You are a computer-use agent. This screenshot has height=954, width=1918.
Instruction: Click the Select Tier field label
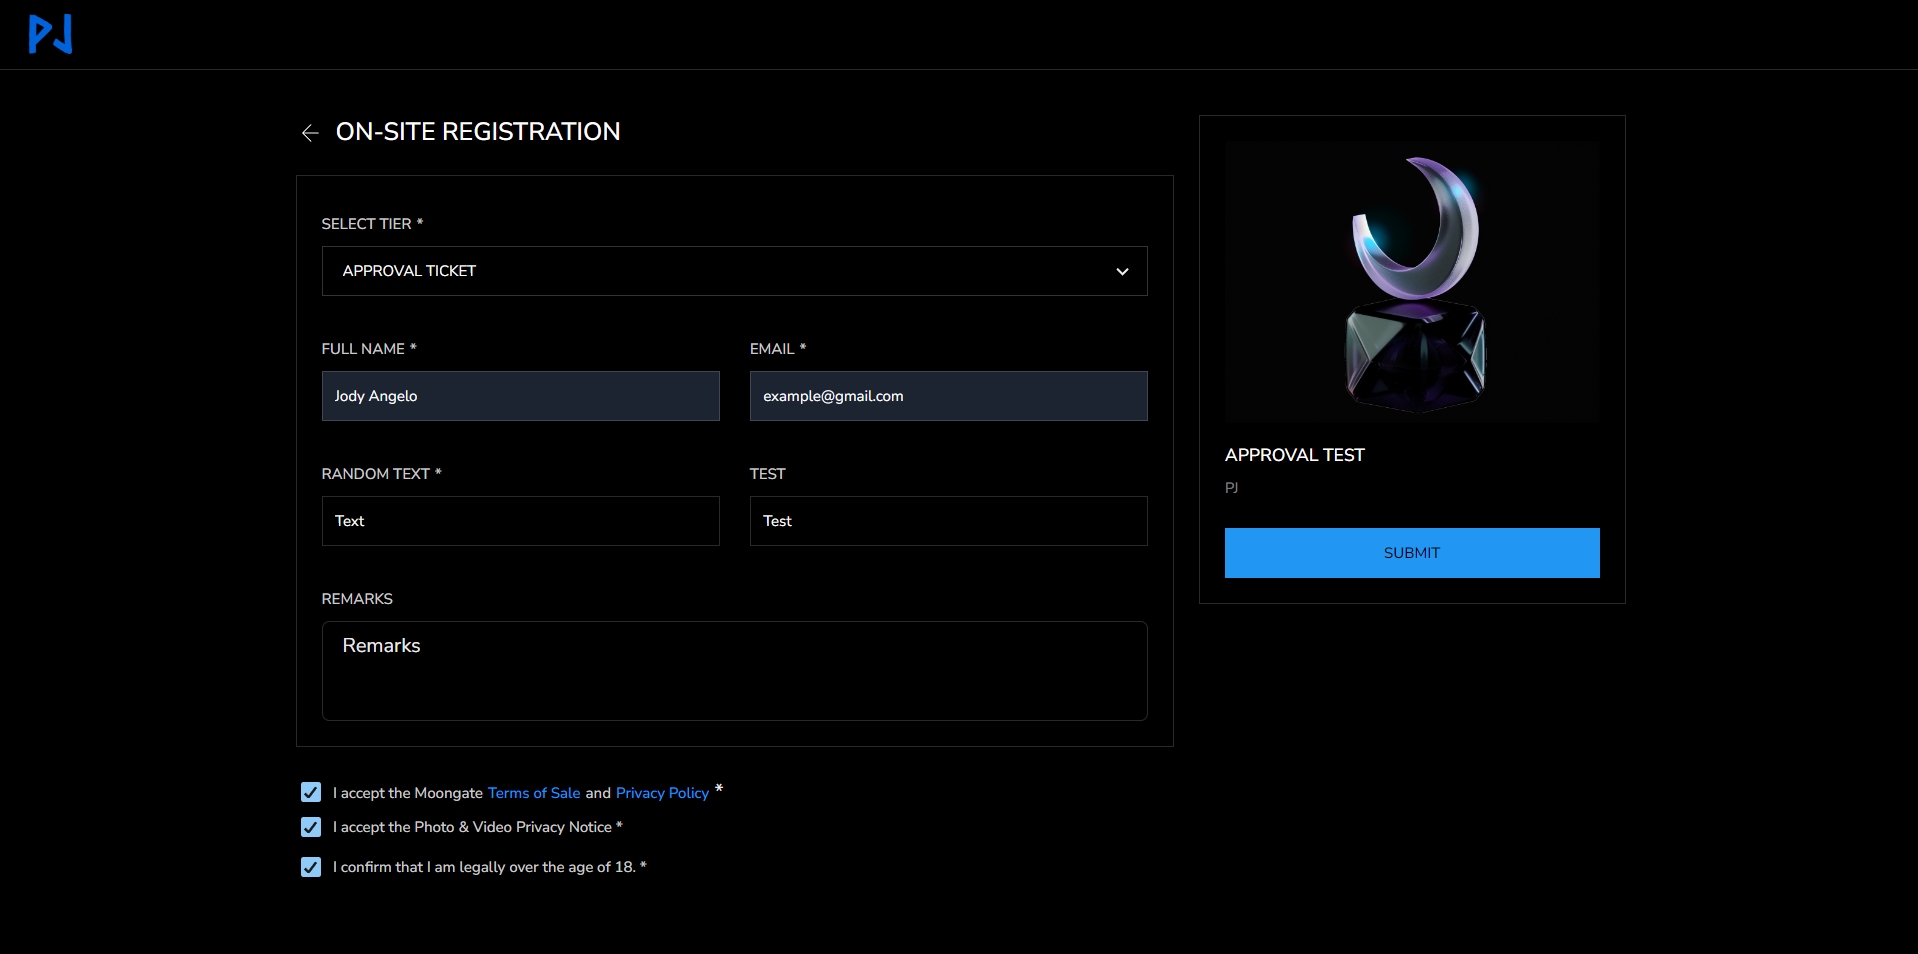(x=366, y=224)
